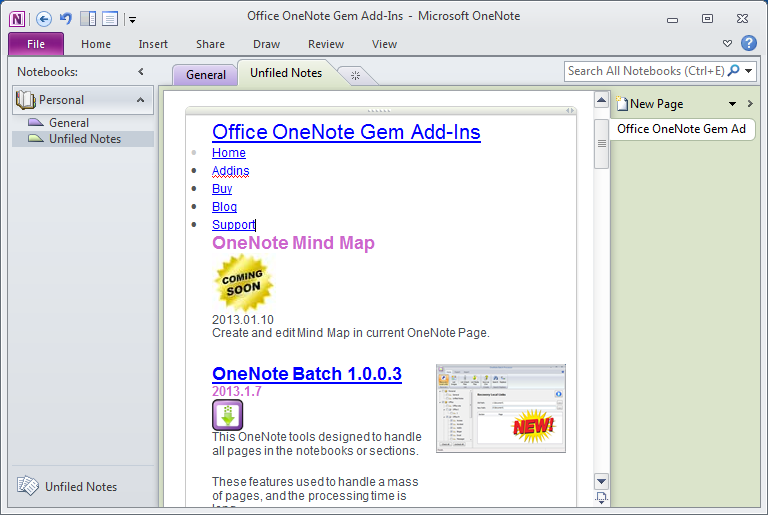Image resolution: width=768 pixels, height=515 pixels.
Task: Open the Review ribbon tab
Action: point(326,44)
